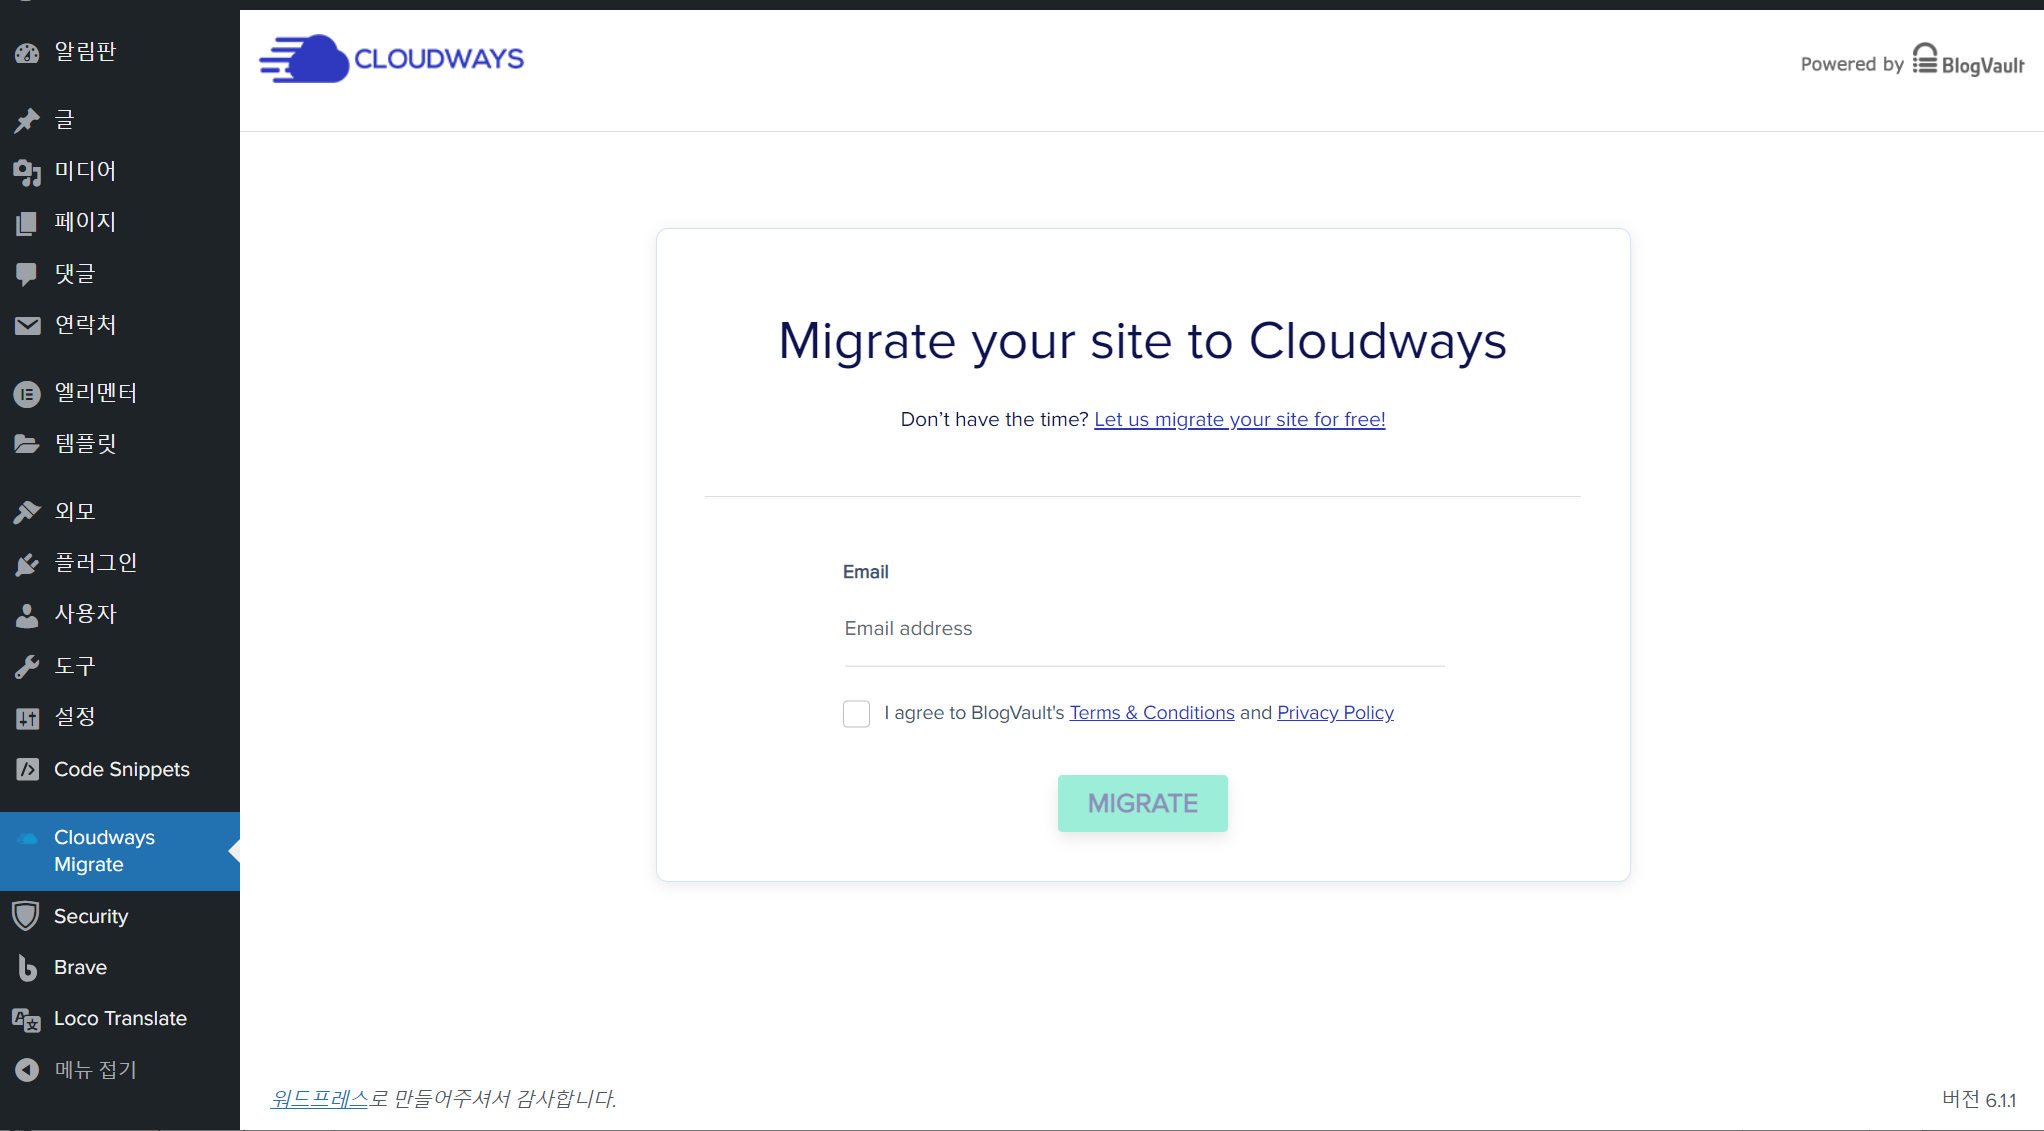The width and height of the screenshot is (2044, 1131).
Task: Click the Code Snippets icon
Action: pyautogui.click(x=27, y=769)
